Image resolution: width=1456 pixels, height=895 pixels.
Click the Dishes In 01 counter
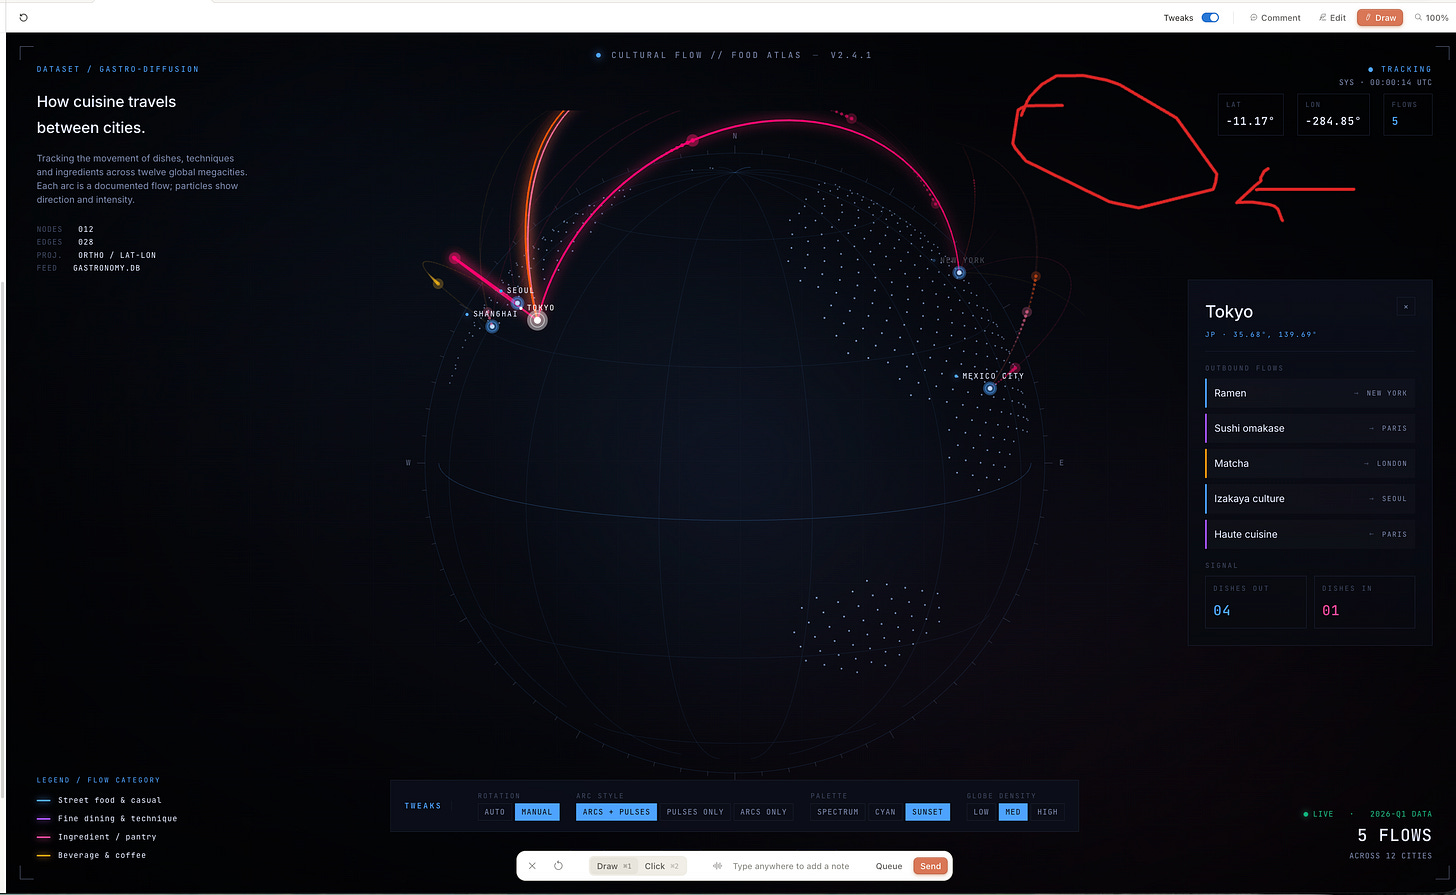click(x=1364, y=602)
